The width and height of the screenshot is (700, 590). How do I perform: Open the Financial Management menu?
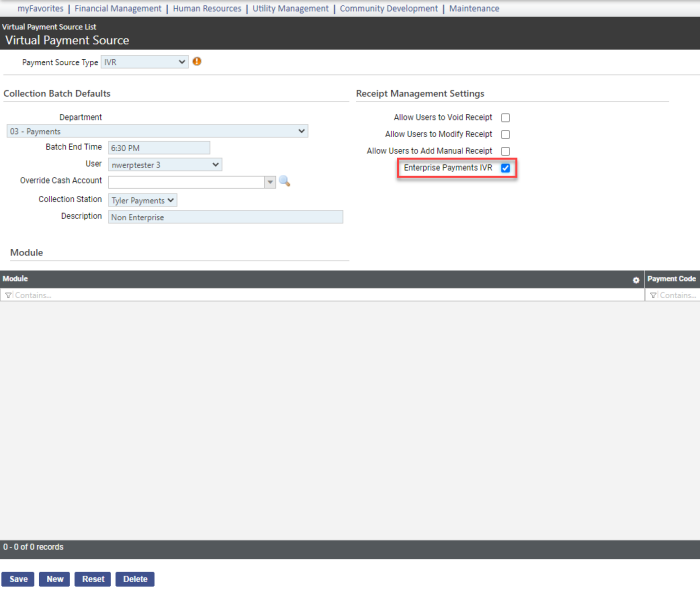click(118, 8)
